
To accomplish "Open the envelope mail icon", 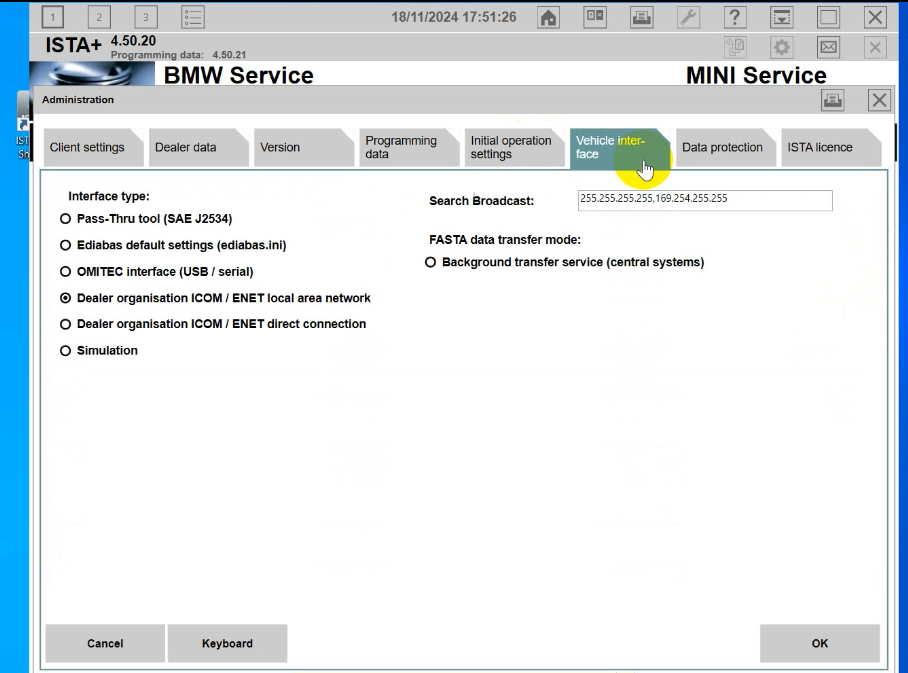I will tap(829, 47).
